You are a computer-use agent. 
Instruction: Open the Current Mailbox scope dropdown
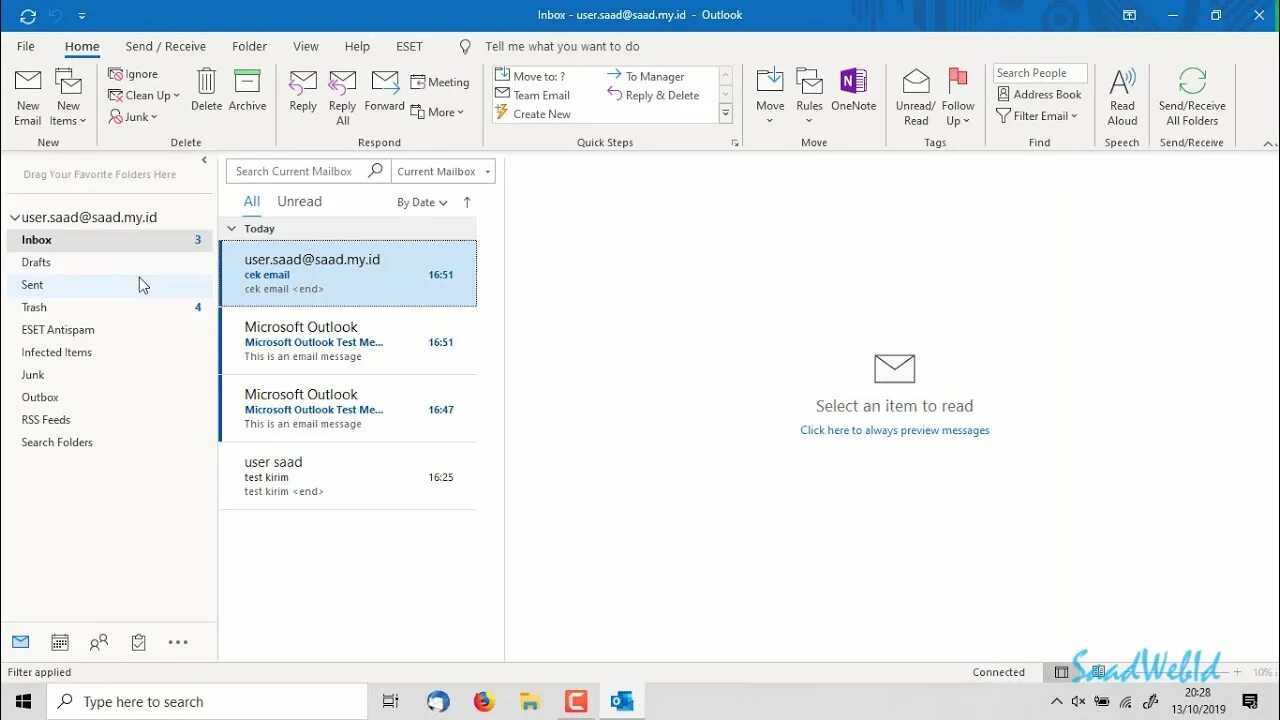pos(443,171)
